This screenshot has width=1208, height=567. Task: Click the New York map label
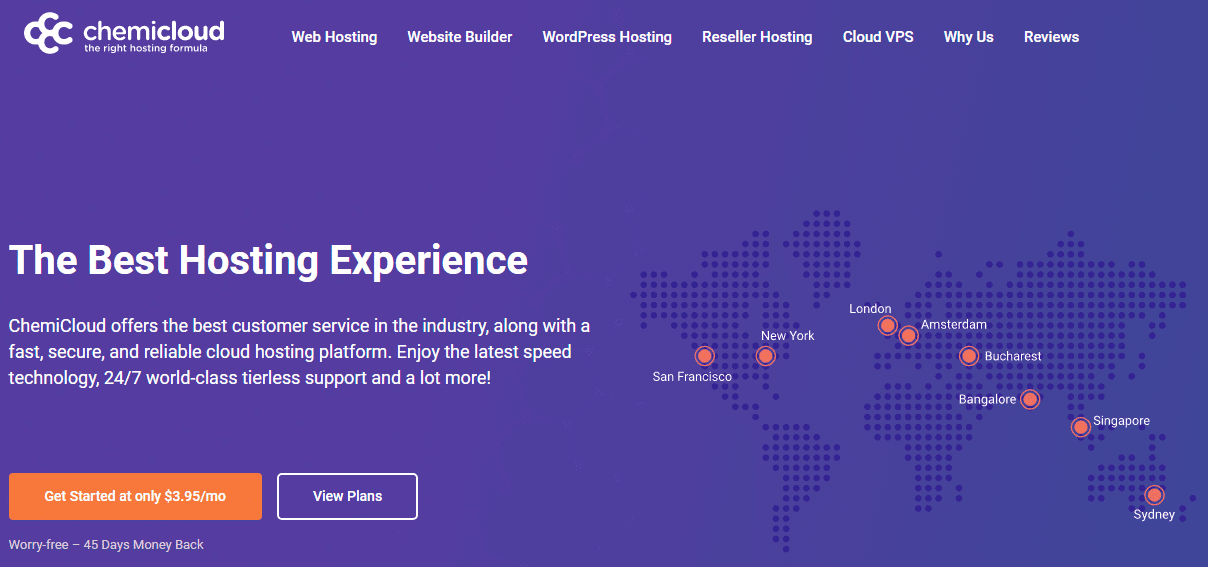pos(788,336)
